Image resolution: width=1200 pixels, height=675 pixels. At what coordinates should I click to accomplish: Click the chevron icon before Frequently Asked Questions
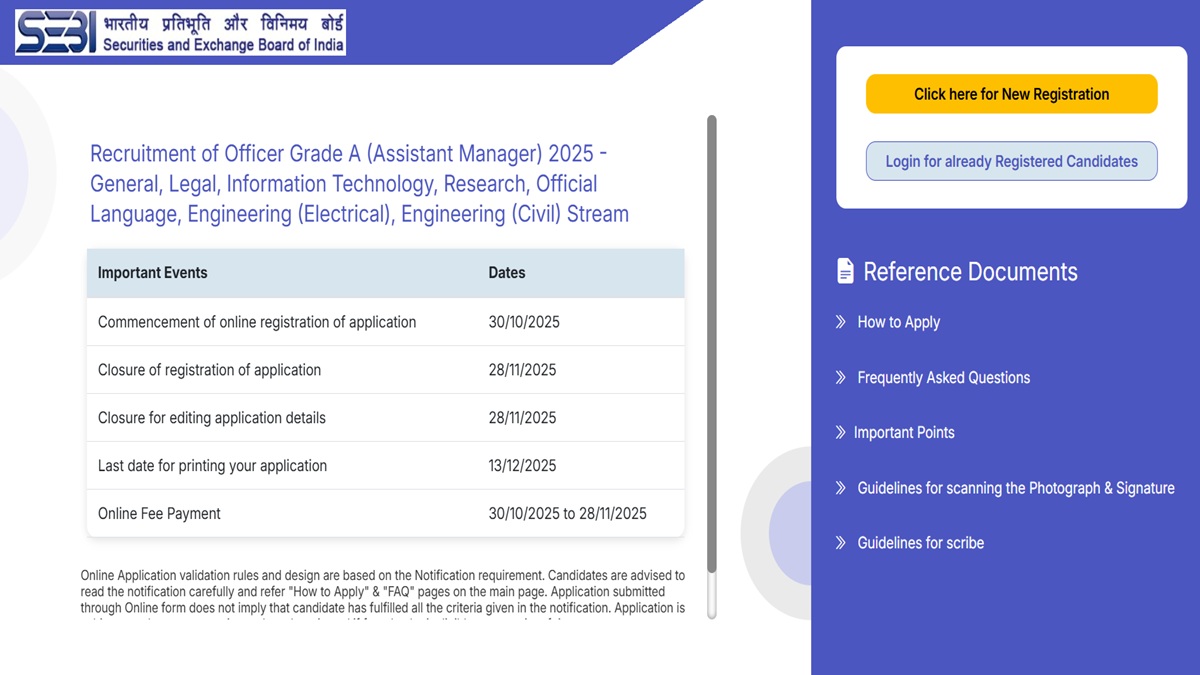840,377
